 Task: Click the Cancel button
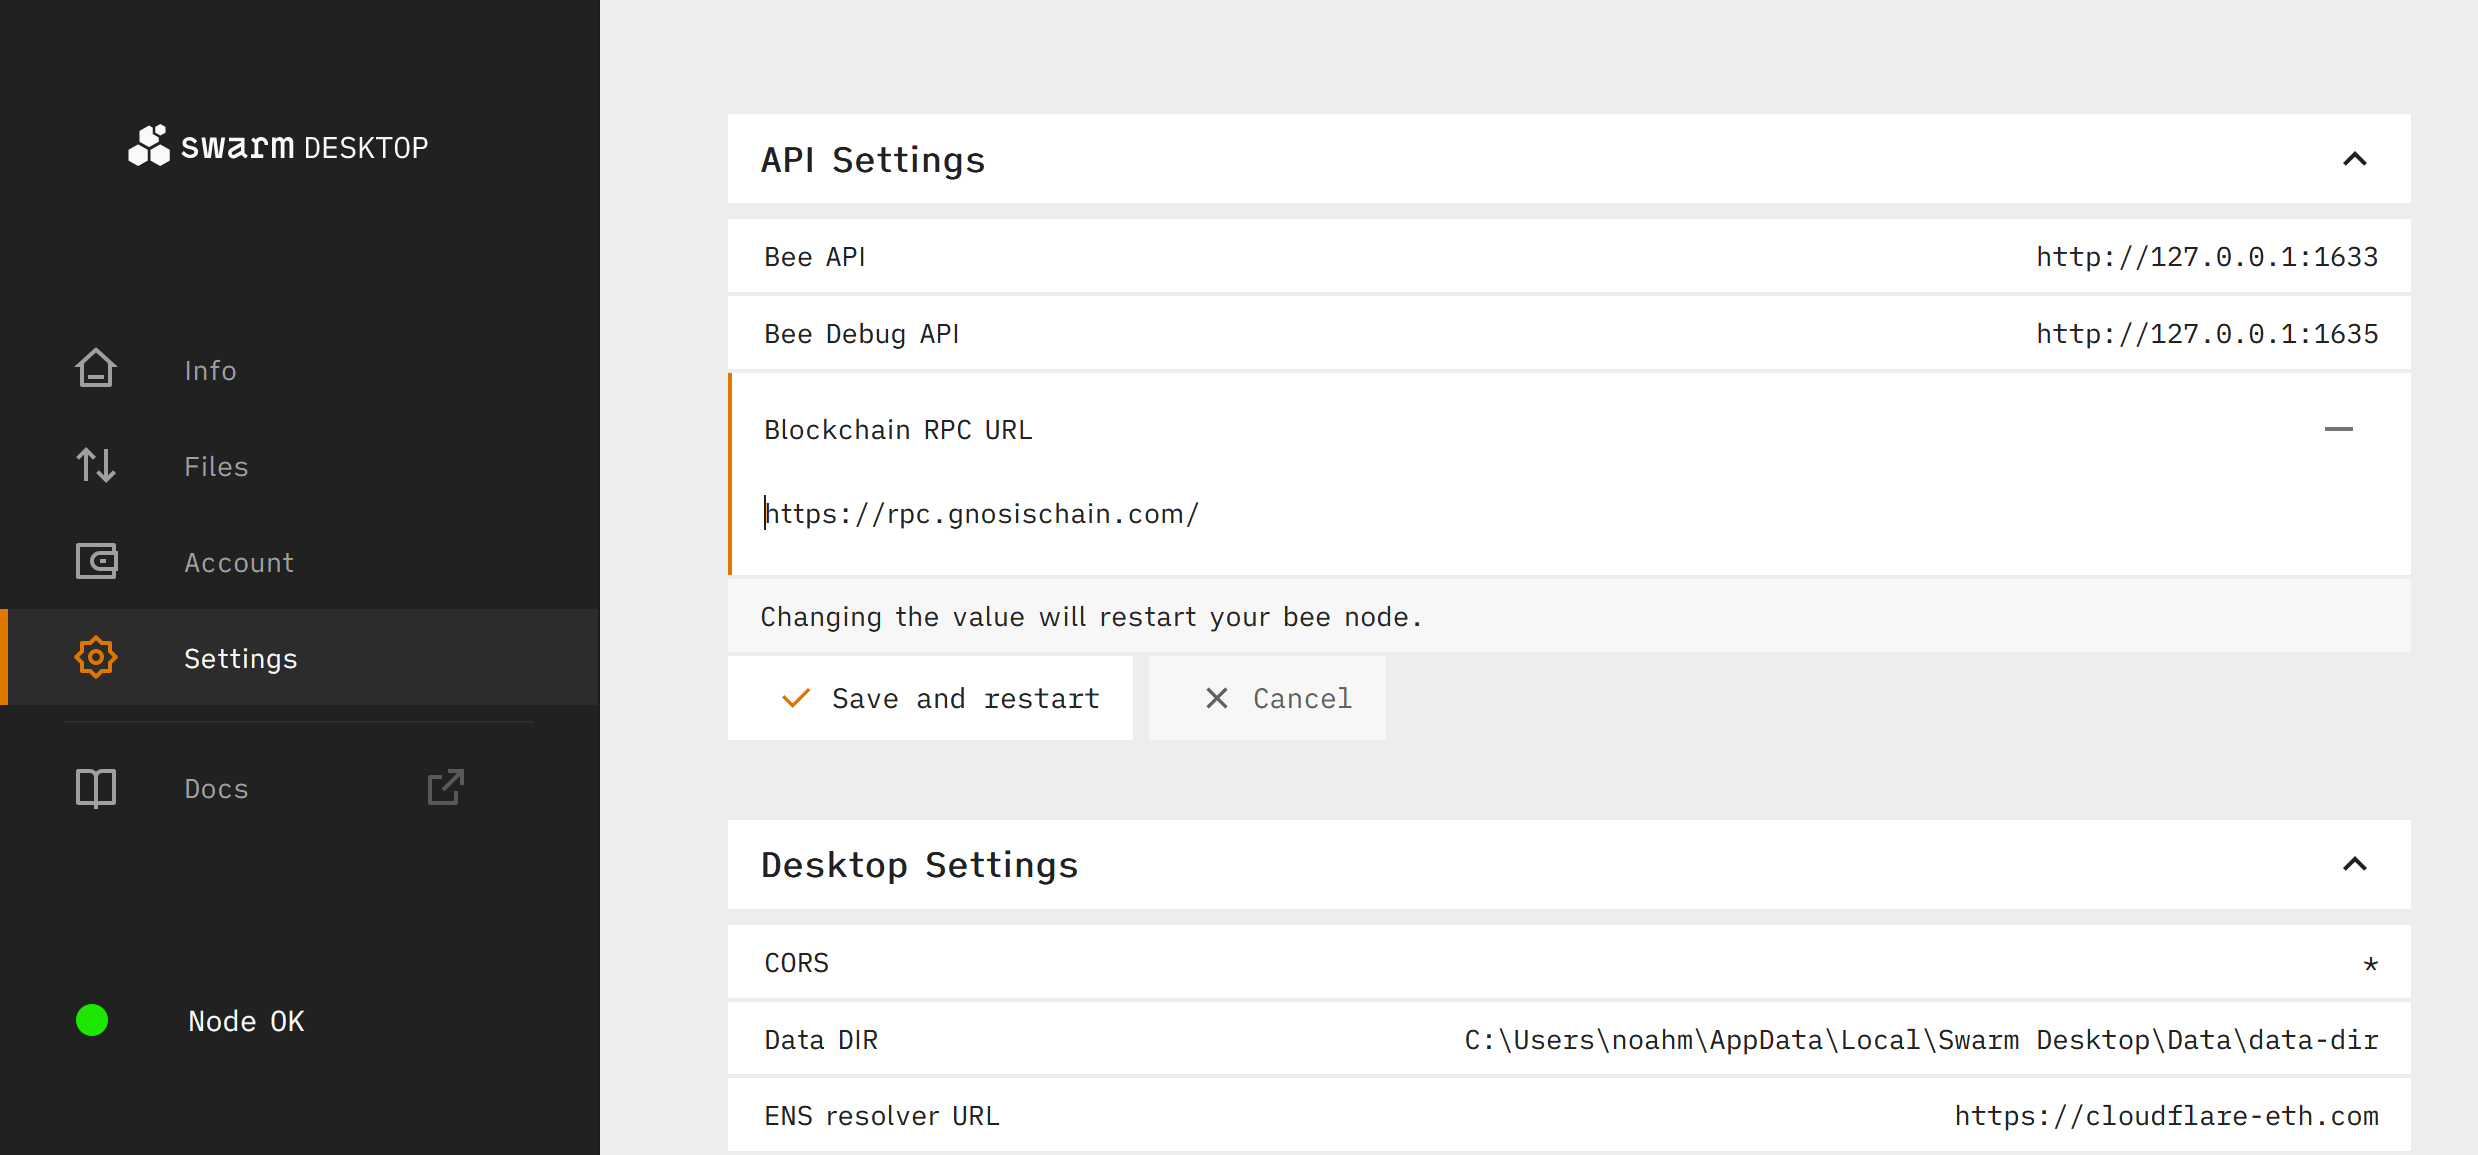click(x=1267, y=698)
